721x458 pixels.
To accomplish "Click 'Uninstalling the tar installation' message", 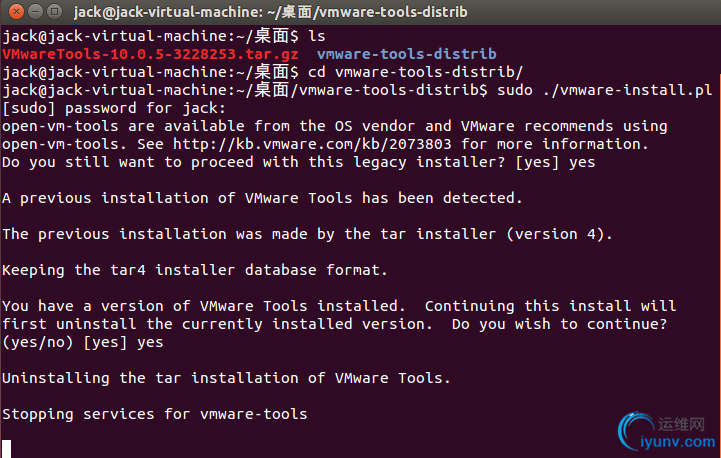I will tap(226, 378).
